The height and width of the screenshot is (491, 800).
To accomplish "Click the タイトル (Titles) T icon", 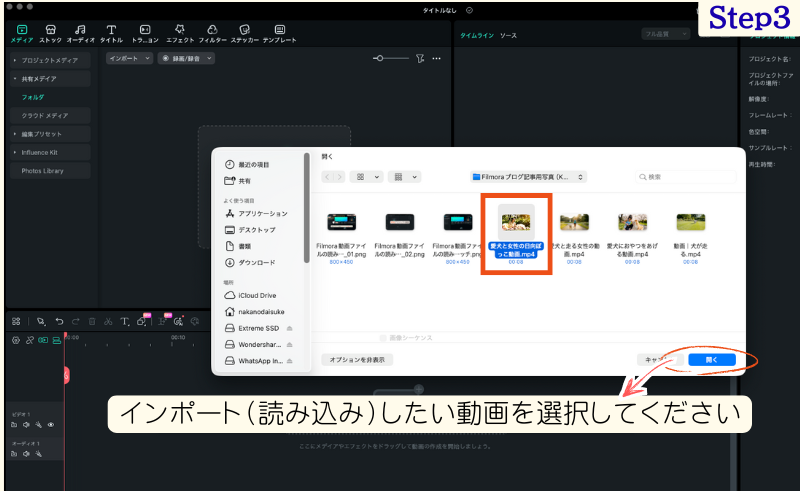I will coord(111,30).
